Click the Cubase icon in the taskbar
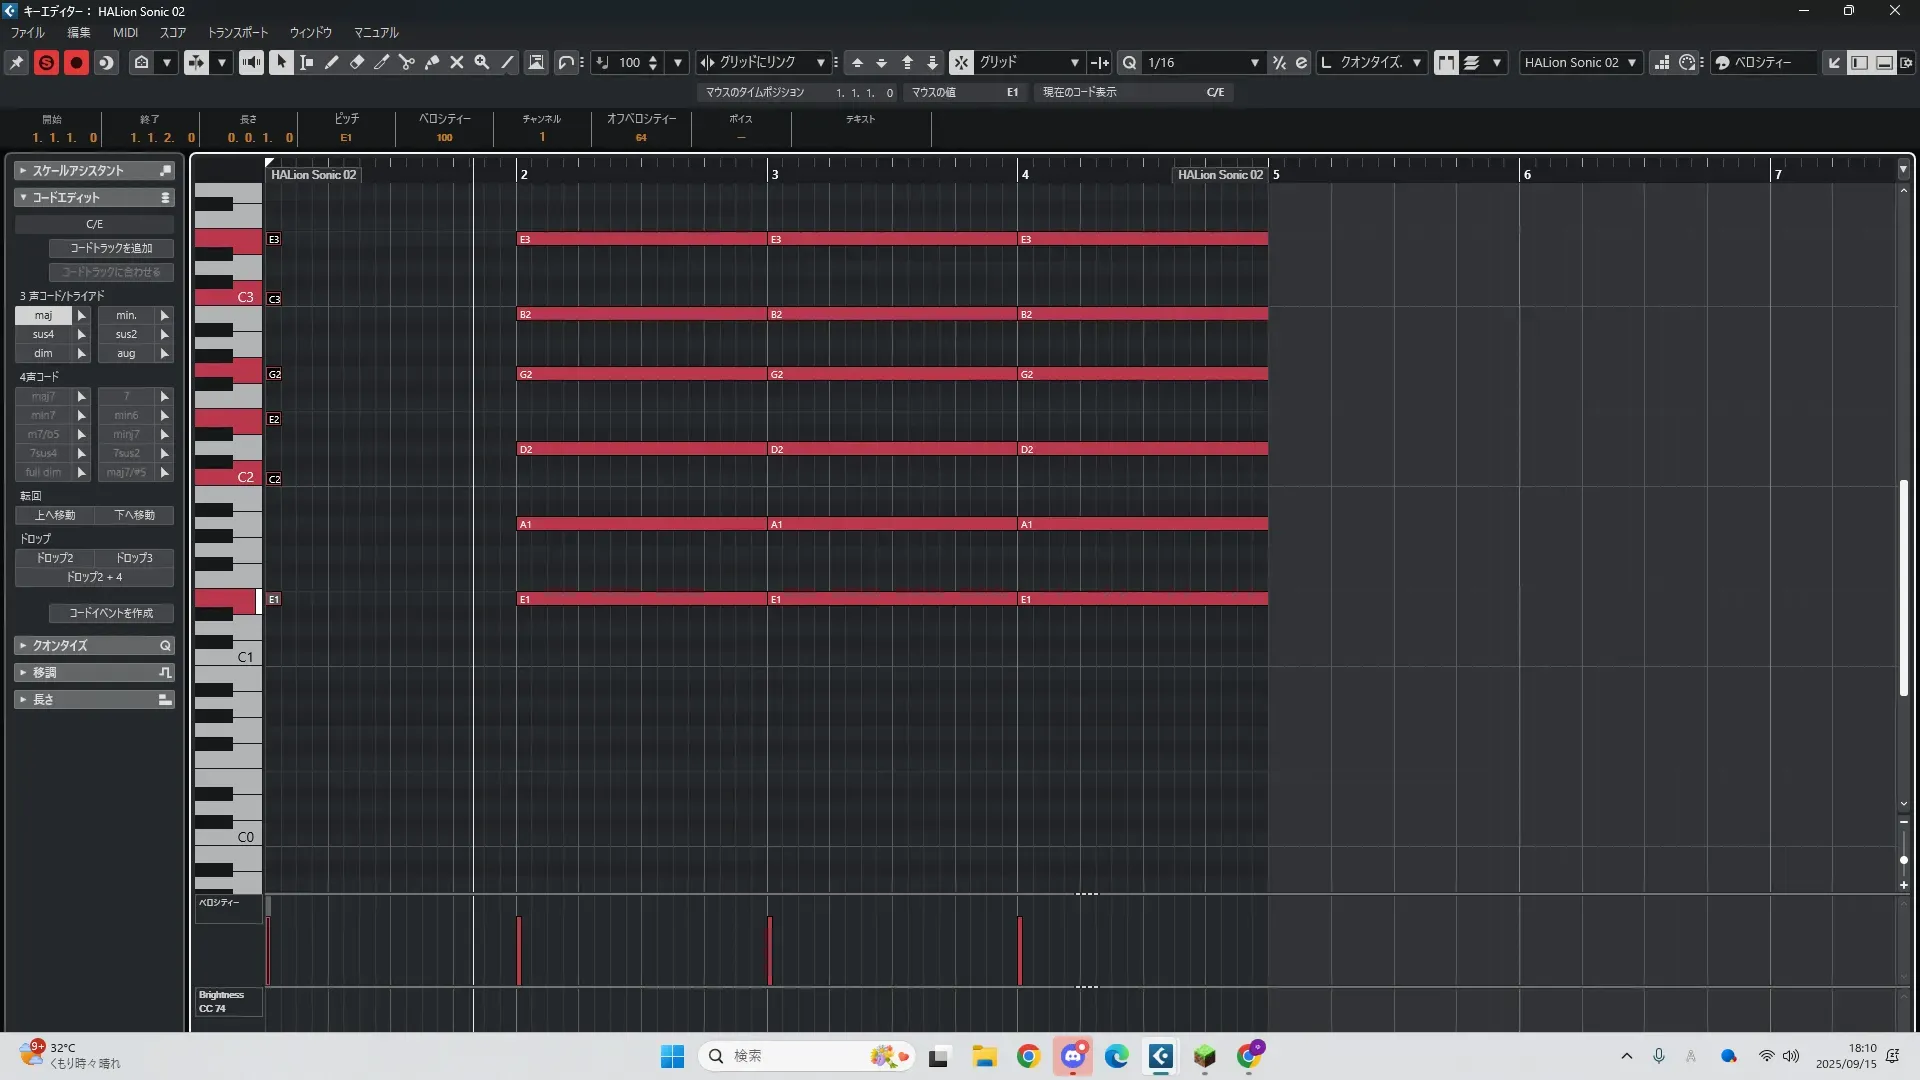Viewport: 1920px width, 1080px height. click(x=1160, y=1056)
